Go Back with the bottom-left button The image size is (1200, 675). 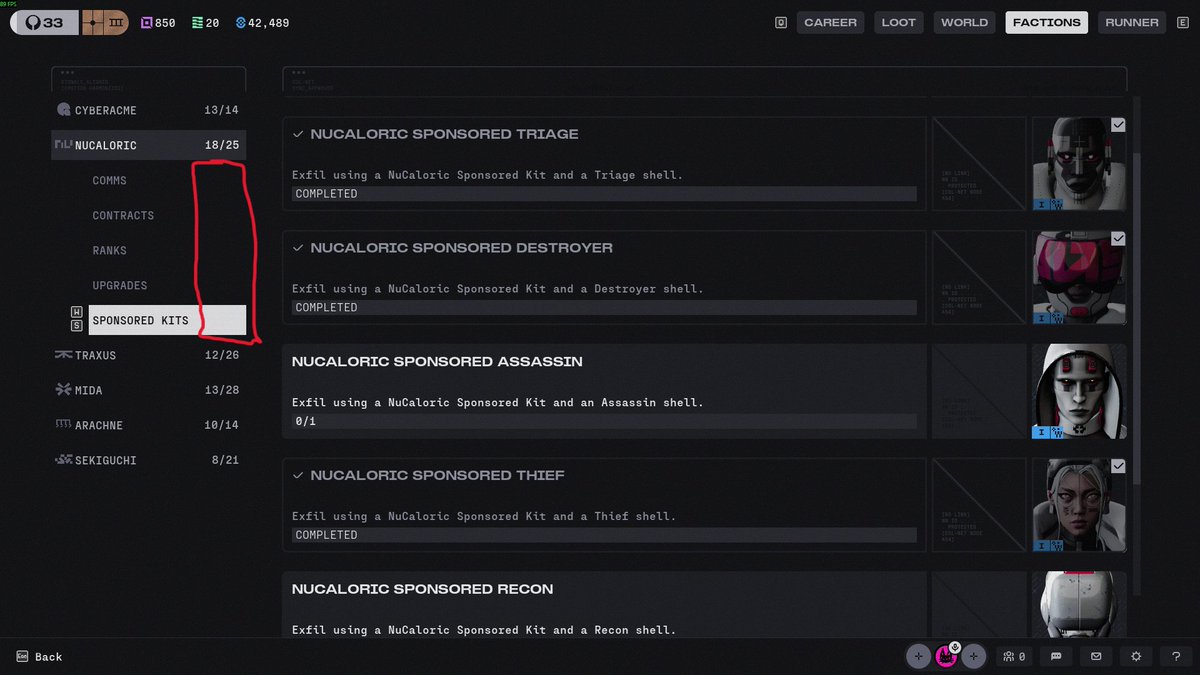(39, 657)
